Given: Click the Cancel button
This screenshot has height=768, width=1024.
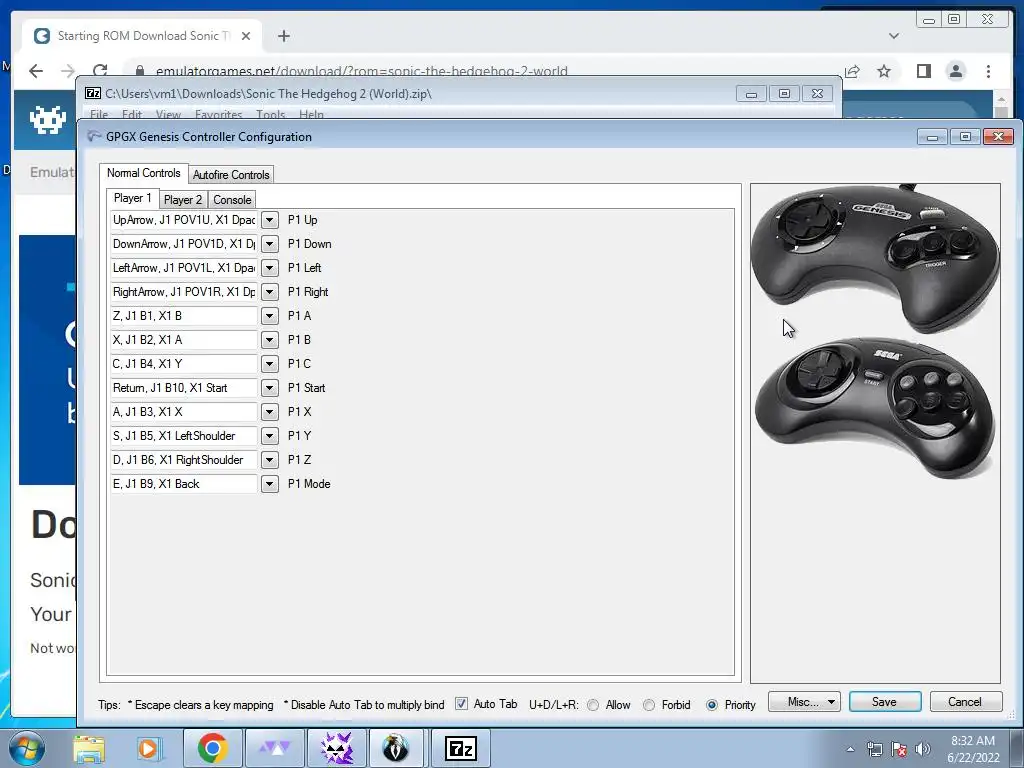Looking at the screenshot, I should pos(965,702).
